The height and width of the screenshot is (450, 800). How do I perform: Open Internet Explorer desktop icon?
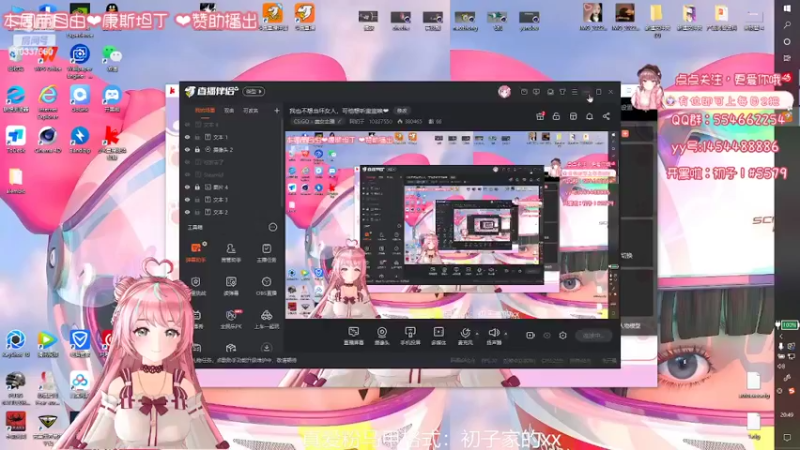[48, 102]
